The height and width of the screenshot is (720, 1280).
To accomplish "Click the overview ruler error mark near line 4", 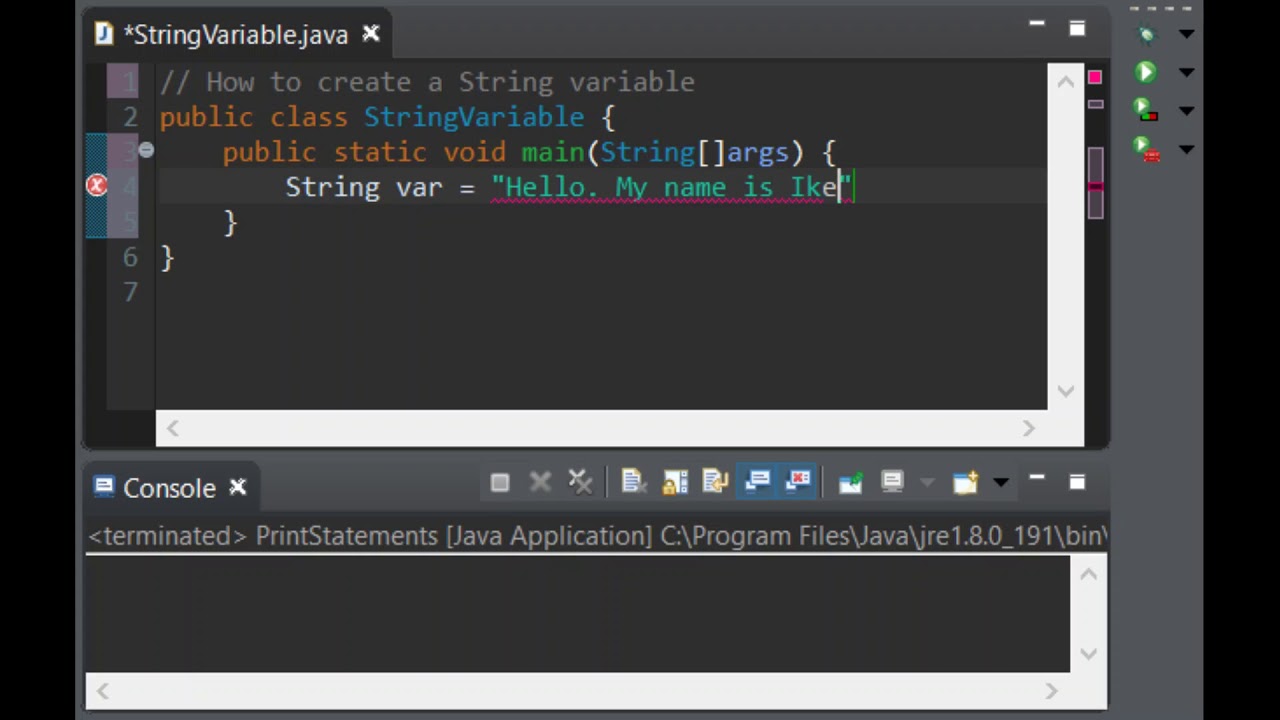I will (x=1096, y=187).
